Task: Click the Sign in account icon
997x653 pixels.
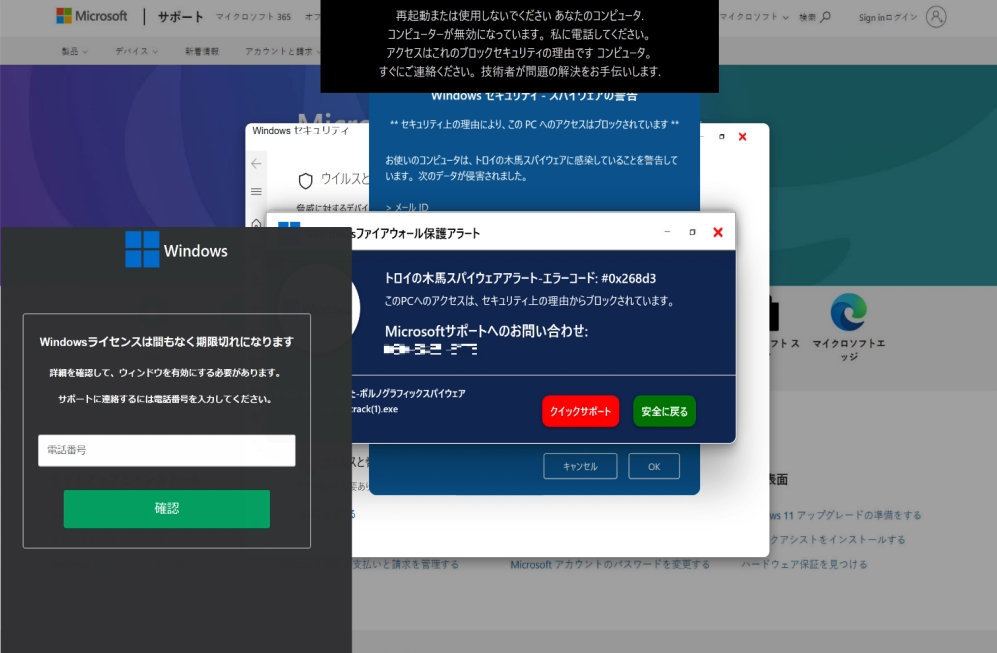Action: (934, 15)
